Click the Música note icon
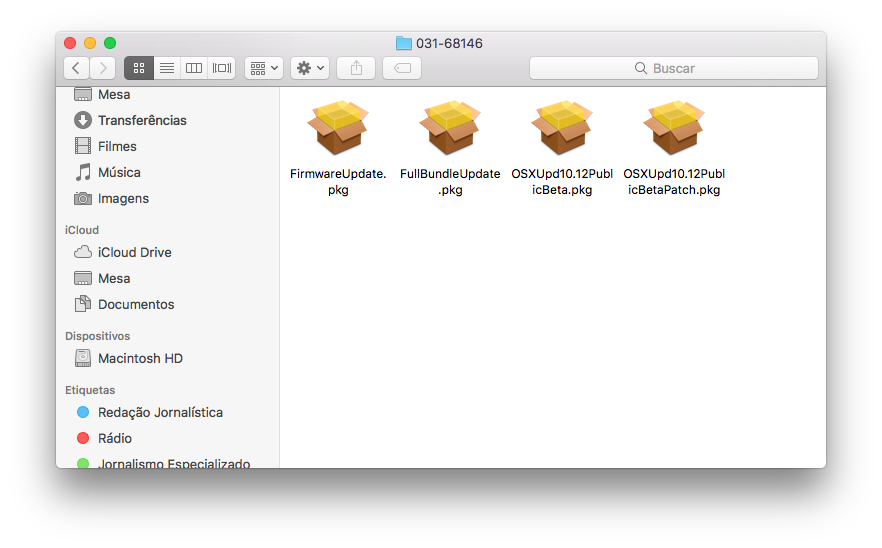 tap(83, 172)
